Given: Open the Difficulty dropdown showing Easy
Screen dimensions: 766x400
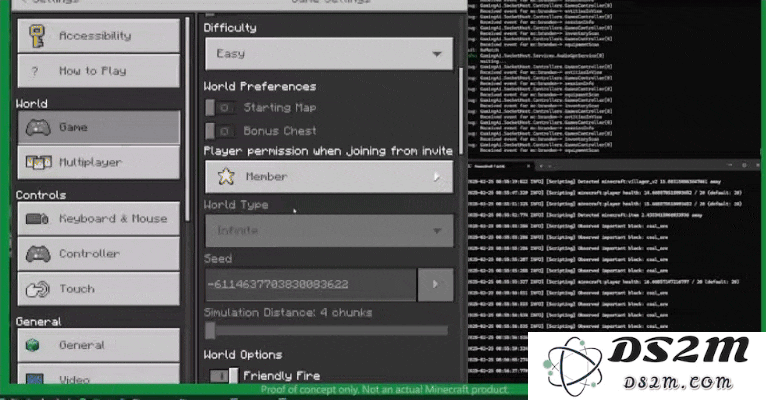Looking at the screenshot, I should (x=329, y=54).
